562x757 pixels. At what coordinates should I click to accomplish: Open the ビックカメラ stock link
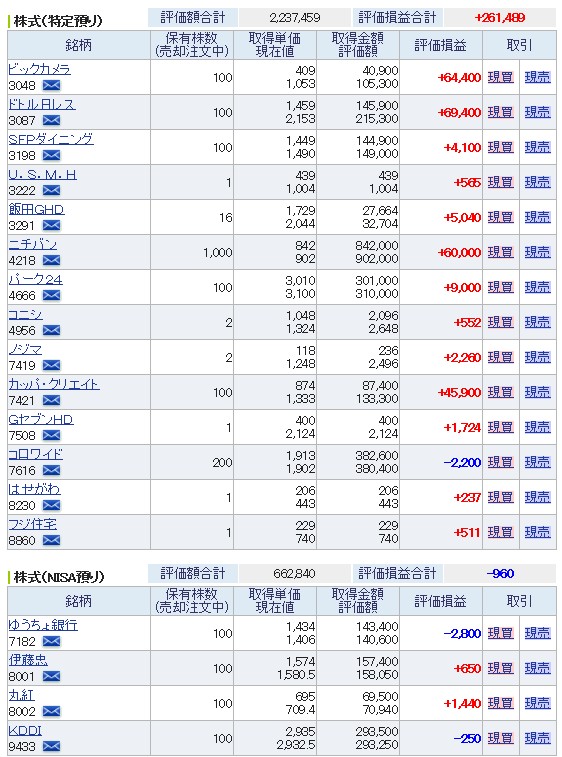(40, 69)
